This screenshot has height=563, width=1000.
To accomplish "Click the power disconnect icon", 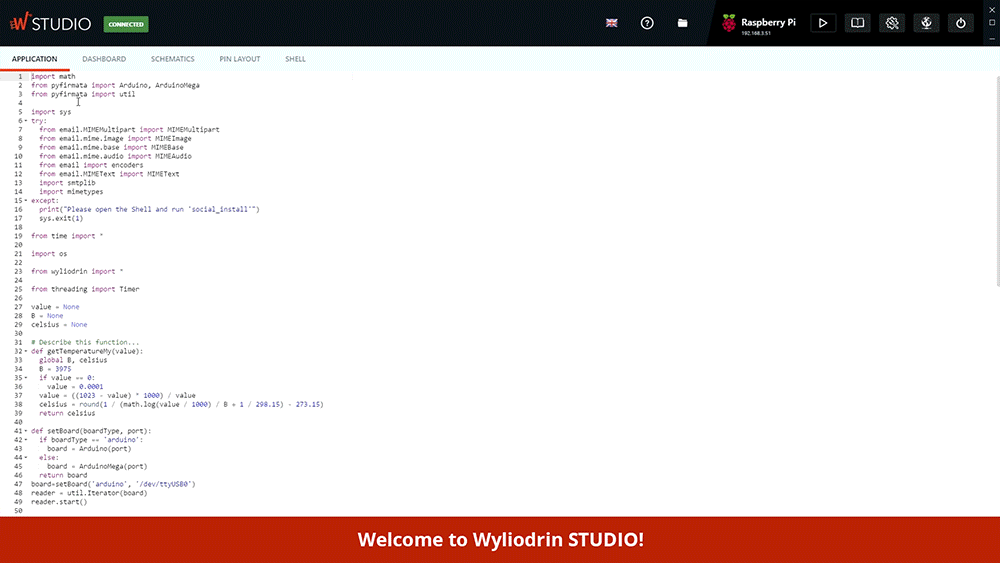I will pos(960,23).
